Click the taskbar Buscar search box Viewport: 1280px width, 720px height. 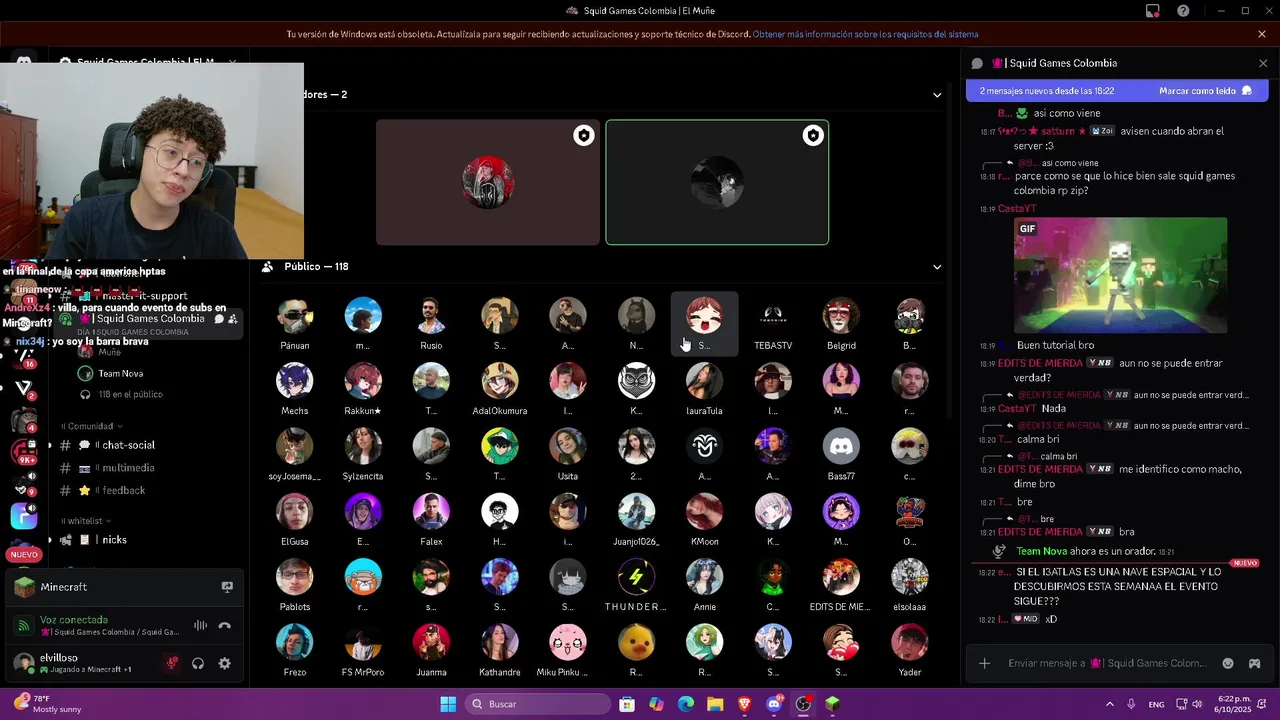coord(538,704)
